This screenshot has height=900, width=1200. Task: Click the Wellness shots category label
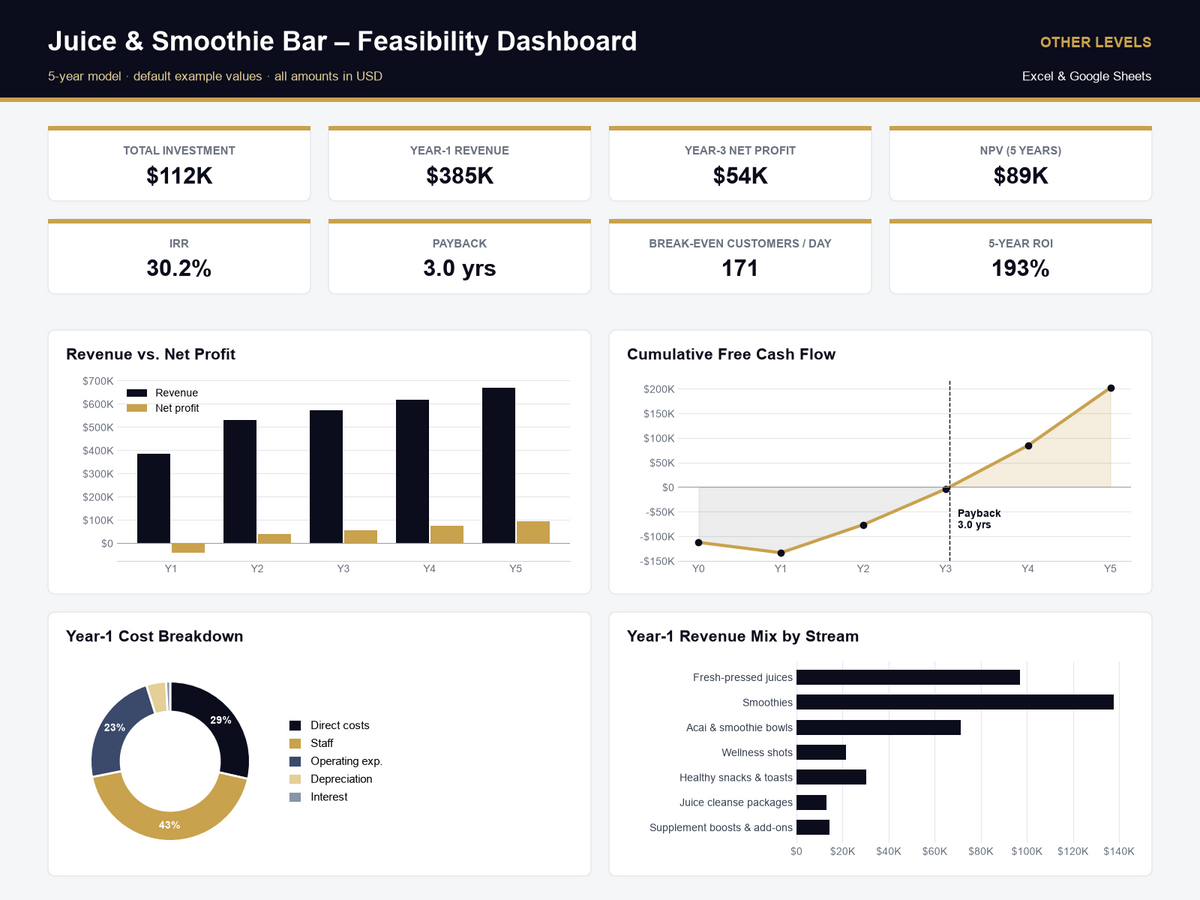click(757, 752)
